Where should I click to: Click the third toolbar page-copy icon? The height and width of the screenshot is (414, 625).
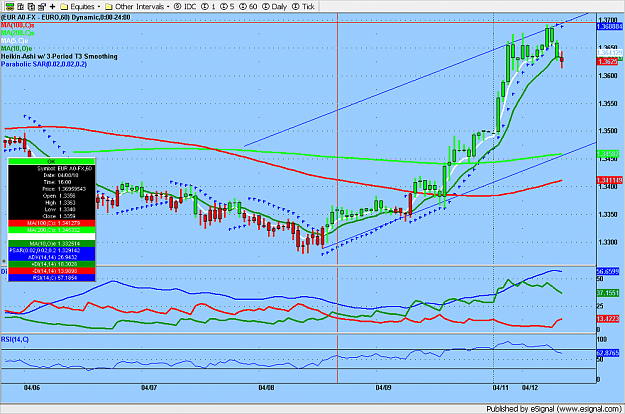[31, 6]
